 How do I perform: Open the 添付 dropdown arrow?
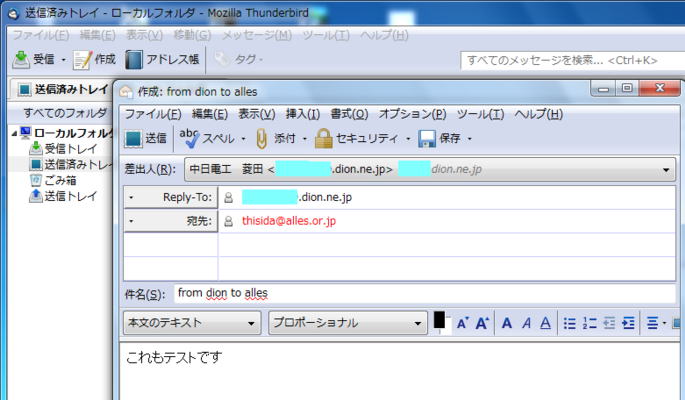coord(304,139)
